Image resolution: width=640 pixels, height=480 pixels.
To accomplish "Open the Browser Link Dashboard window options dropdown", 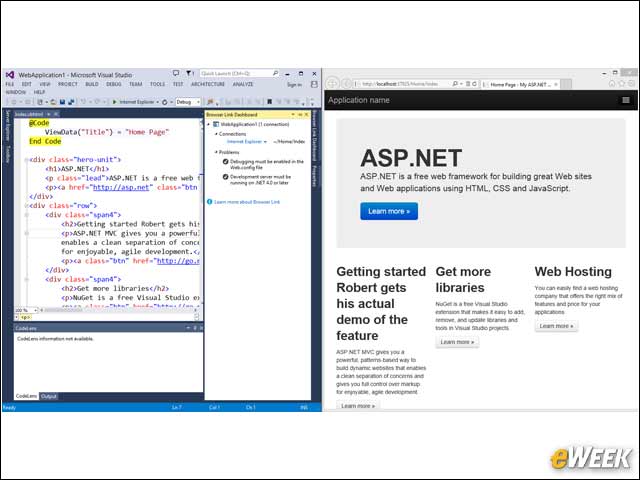I will point(293,115).
